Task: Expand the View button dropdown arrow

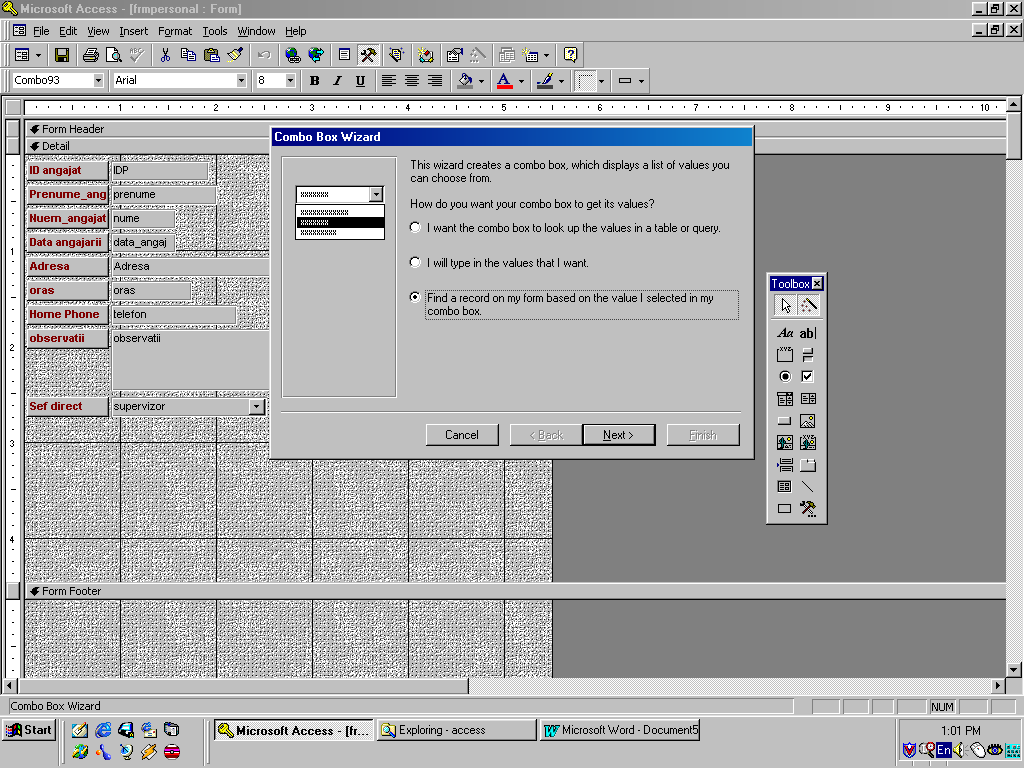Action: pos(38,56)
